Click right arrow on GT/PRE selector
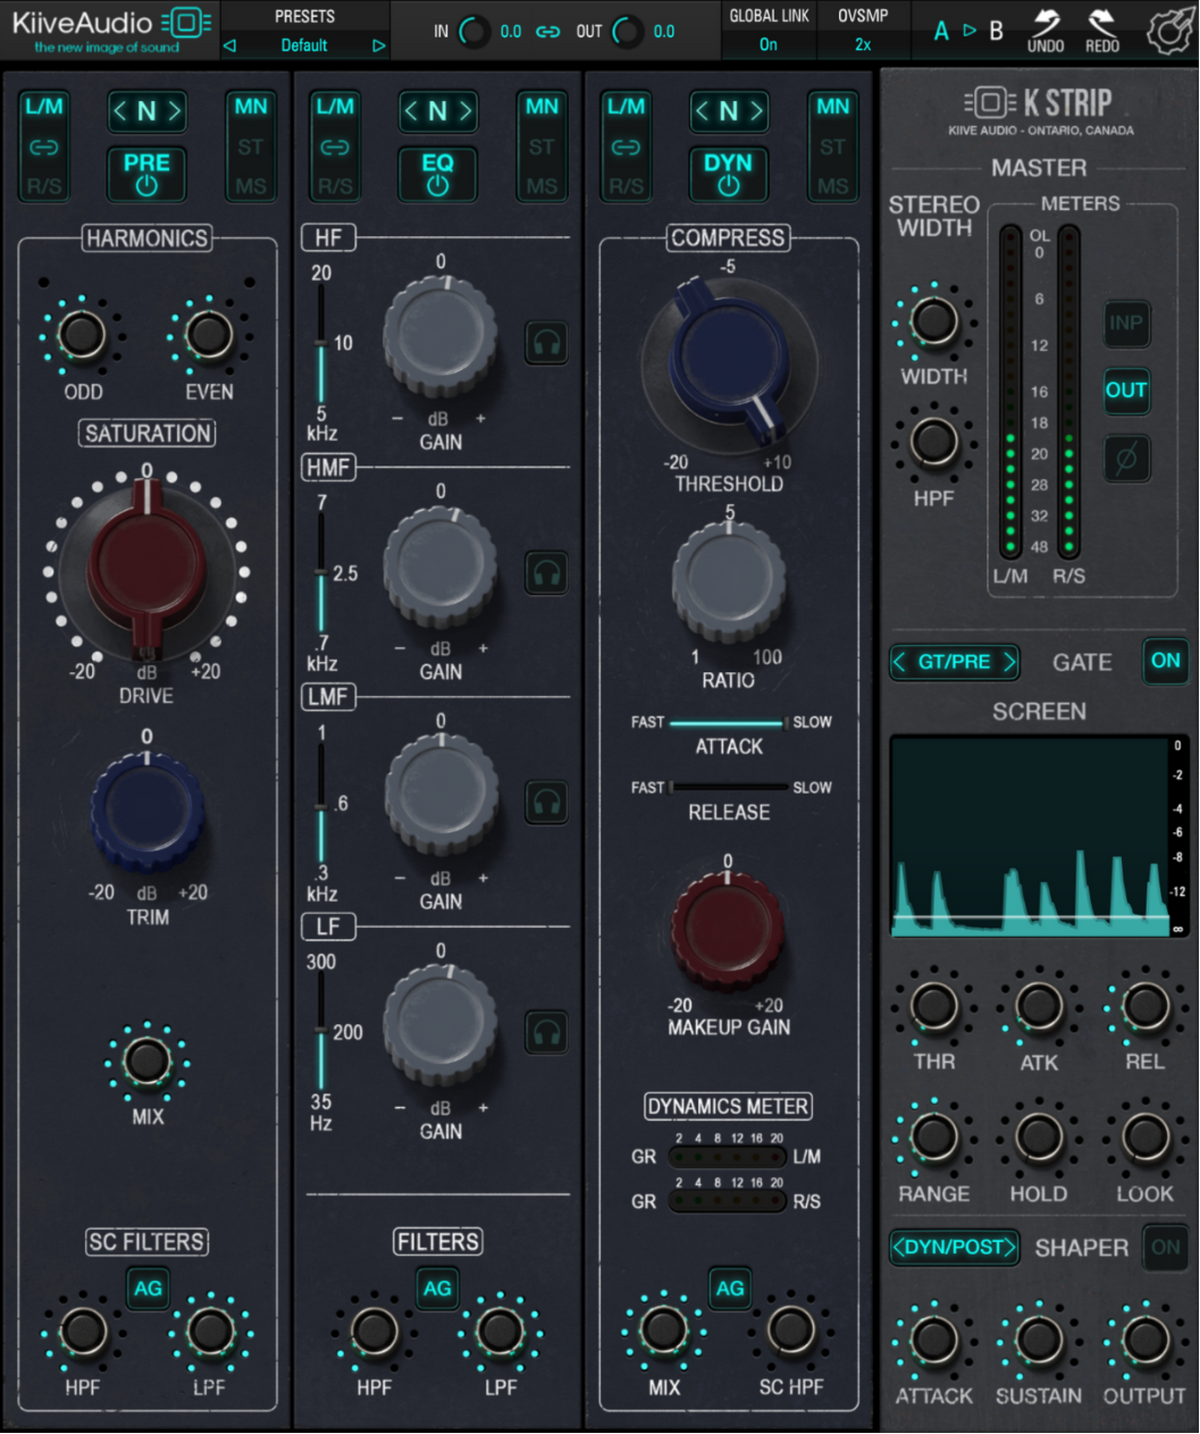The image size is (1200, 1434). pyautogui.click(x=1008, y=662)
